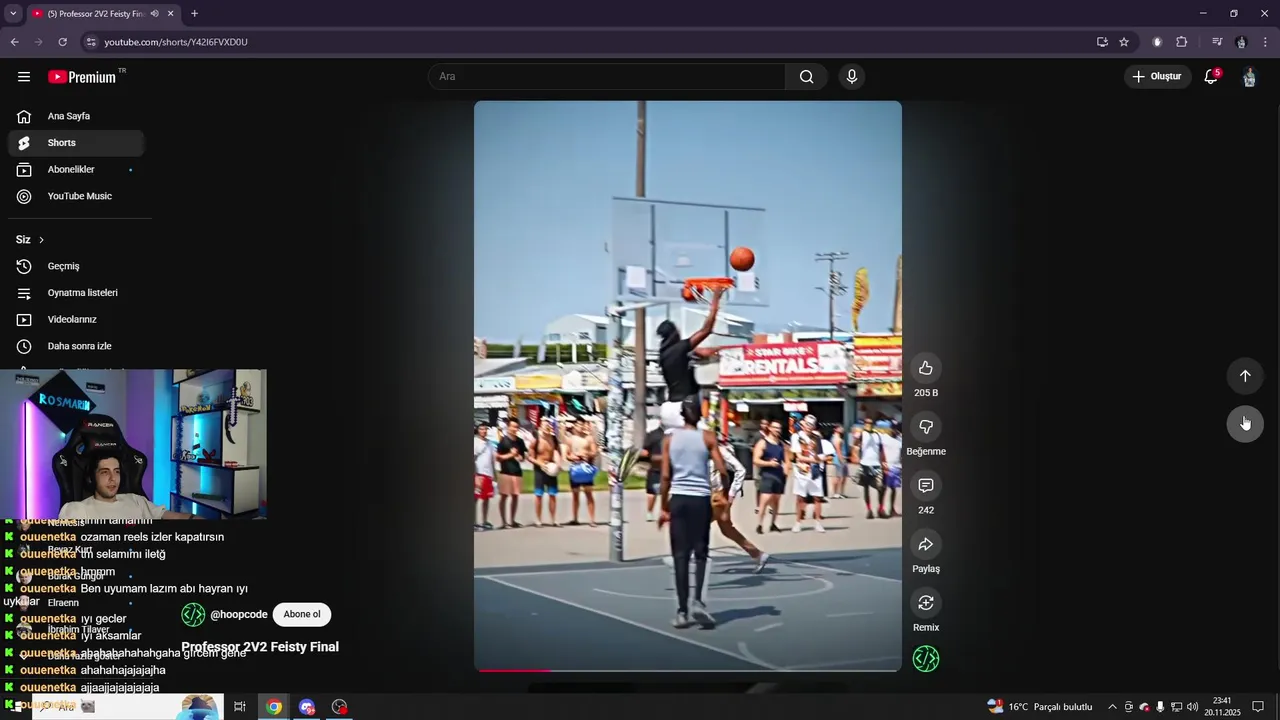Bookmark this page with the star icon
Image resolution: width=1280 pixels, height=720 pixels.
tap(1124, 42)
